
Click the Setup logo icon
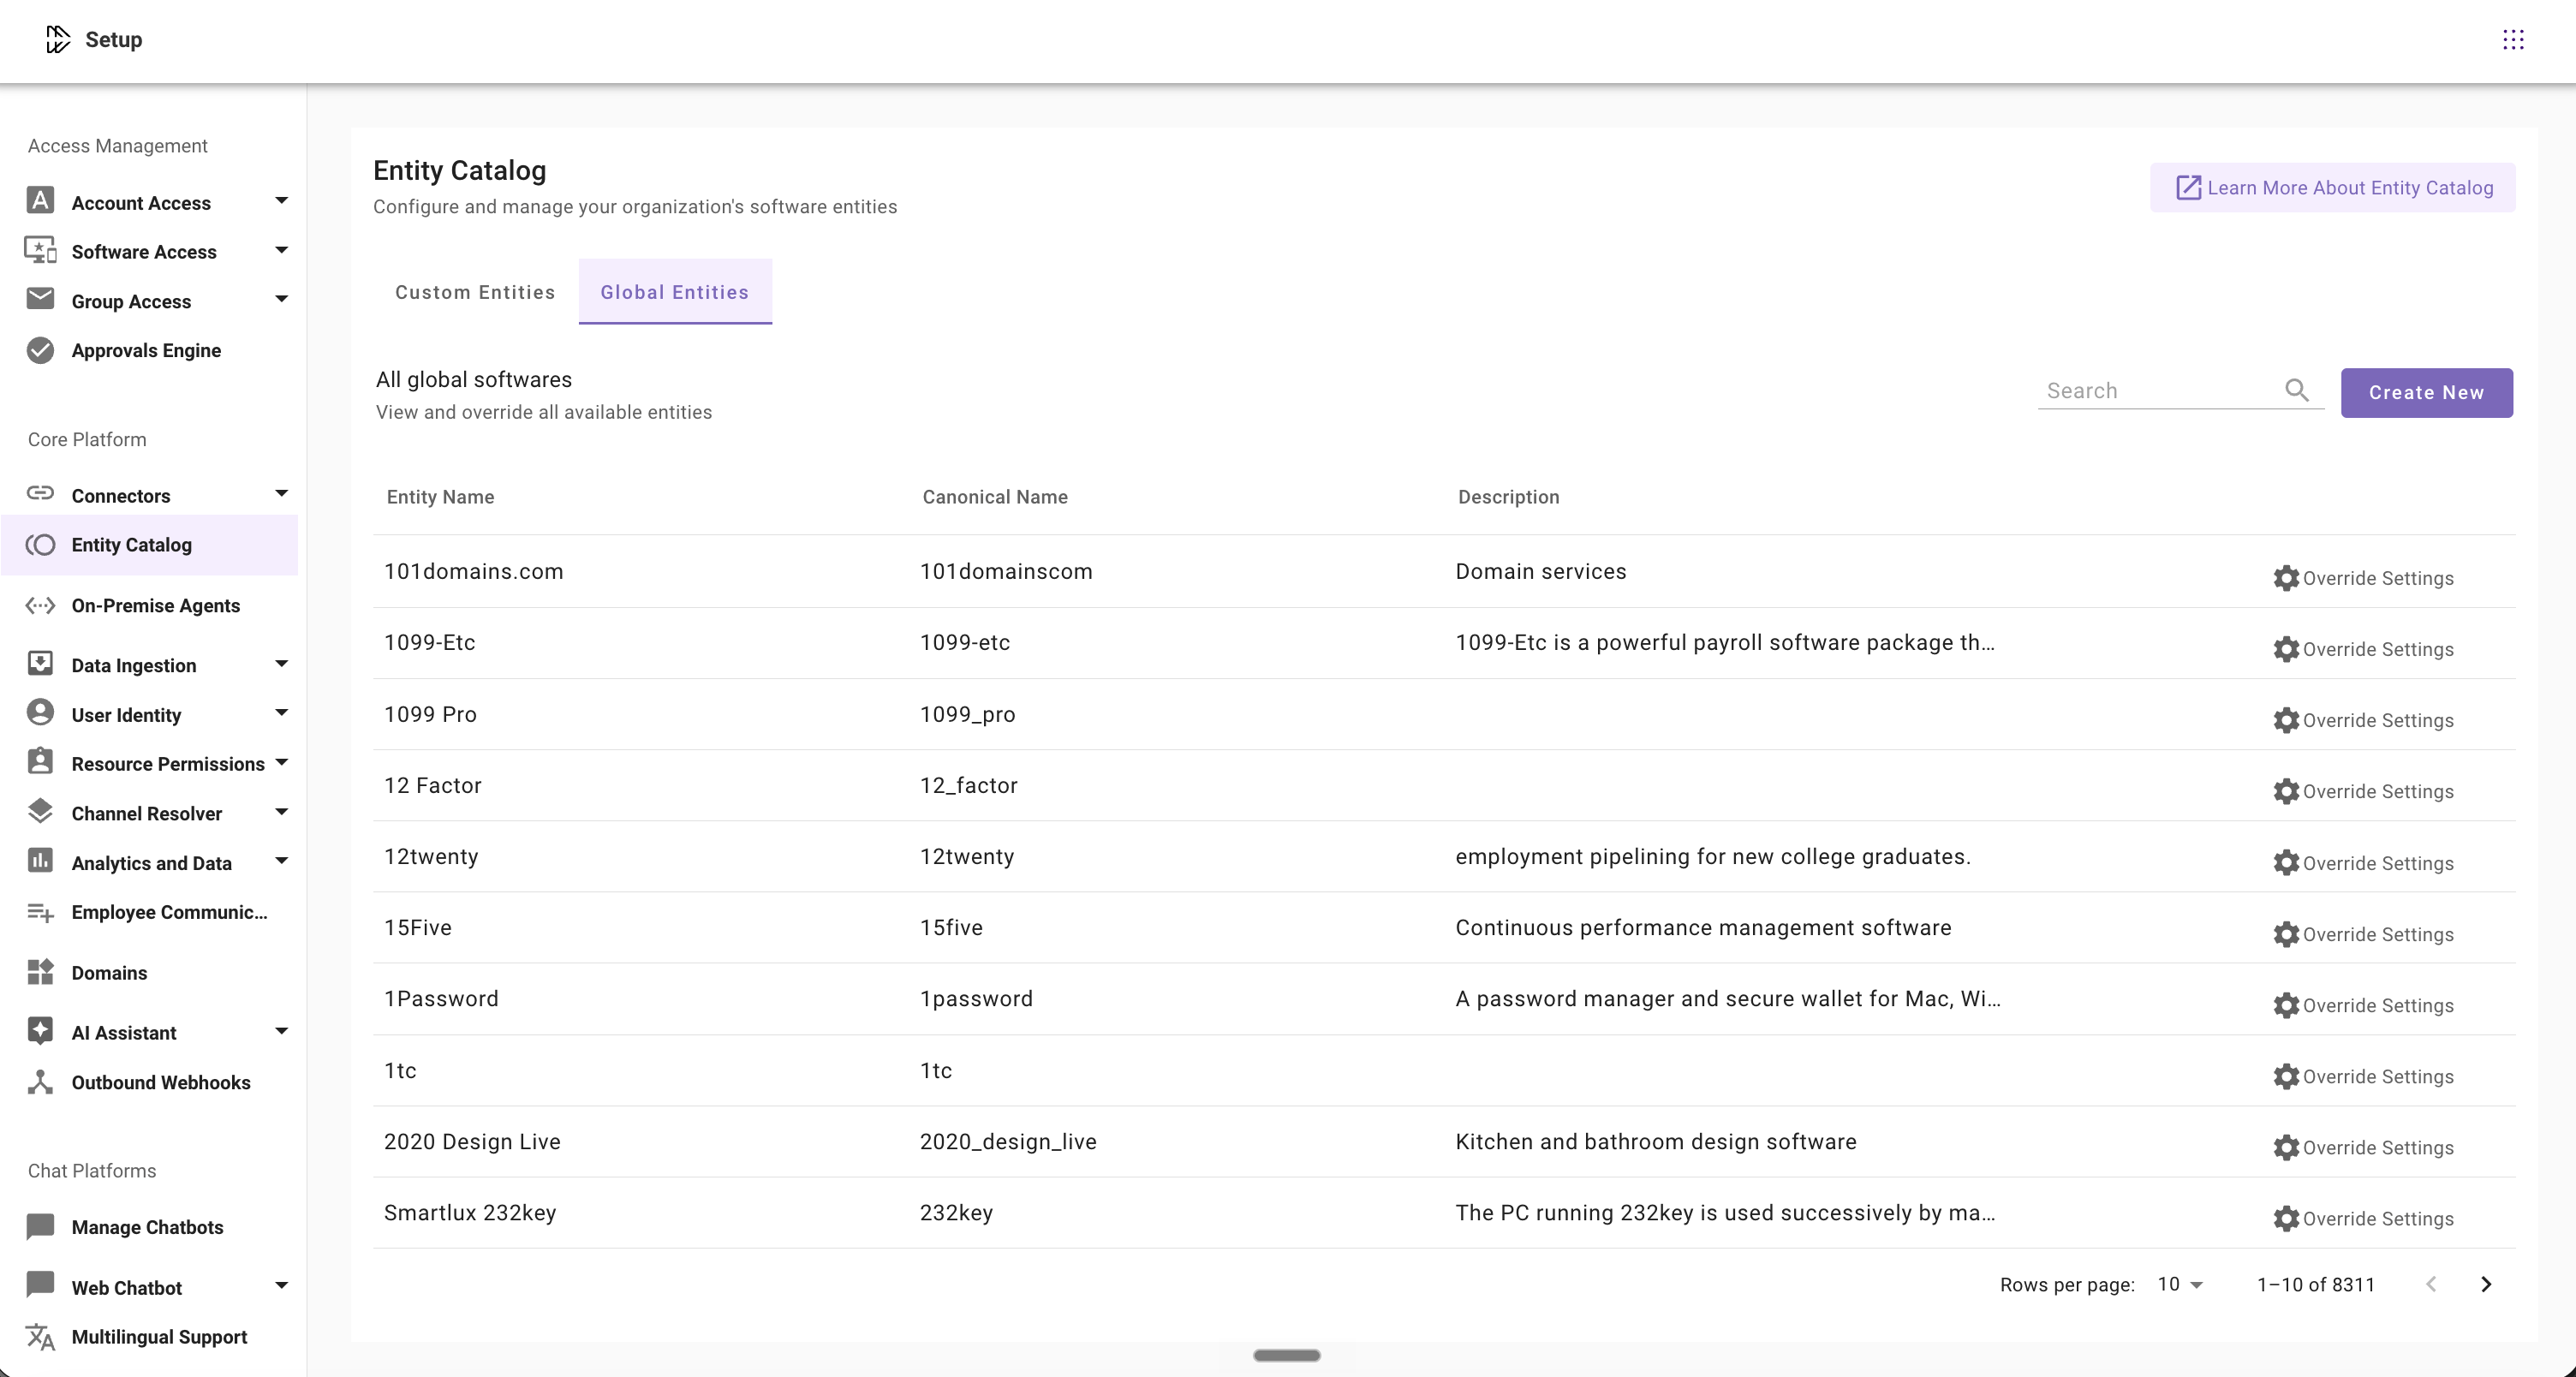tap(58, 39)
